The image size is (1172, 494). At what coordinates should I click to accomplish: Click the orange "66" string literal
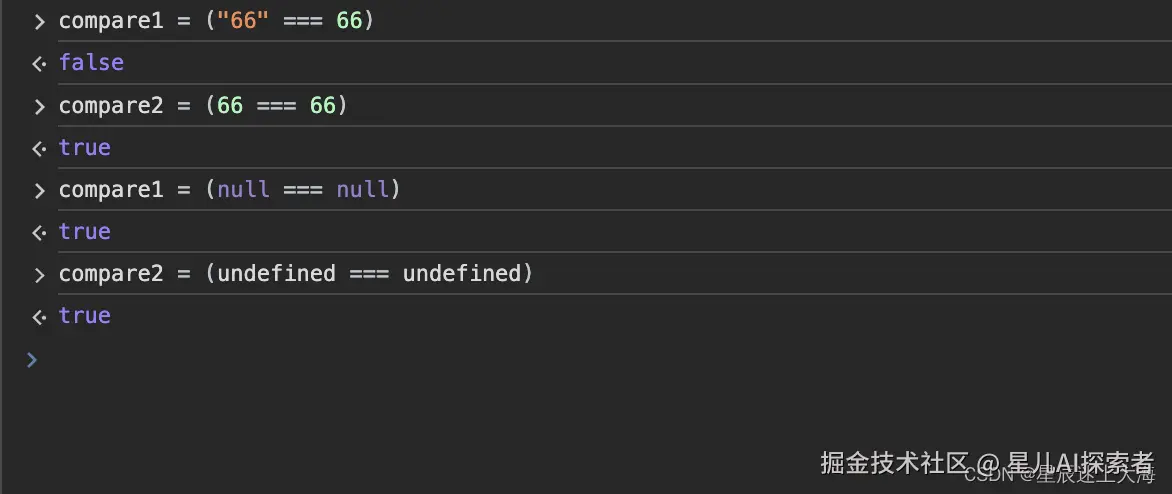tap(243, 21)
